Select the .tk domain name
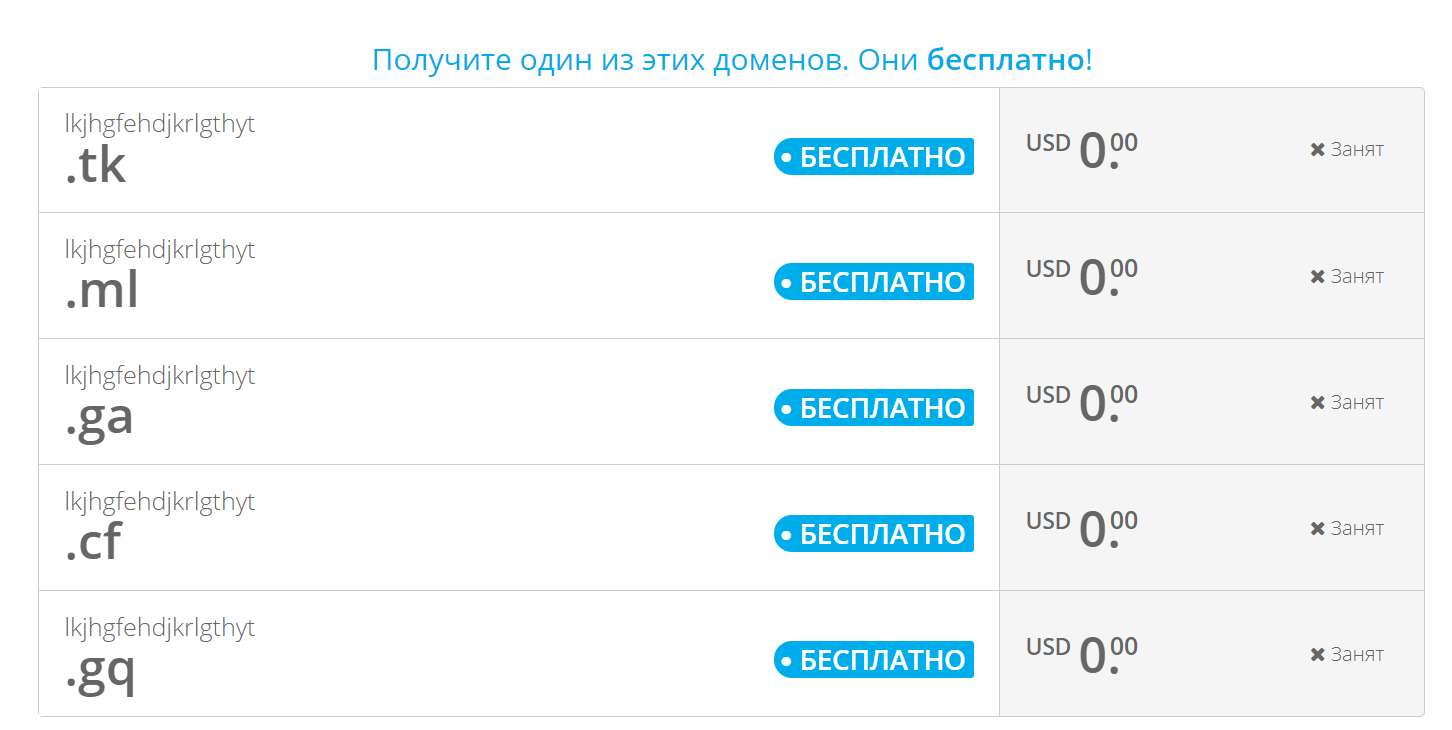 96,167
